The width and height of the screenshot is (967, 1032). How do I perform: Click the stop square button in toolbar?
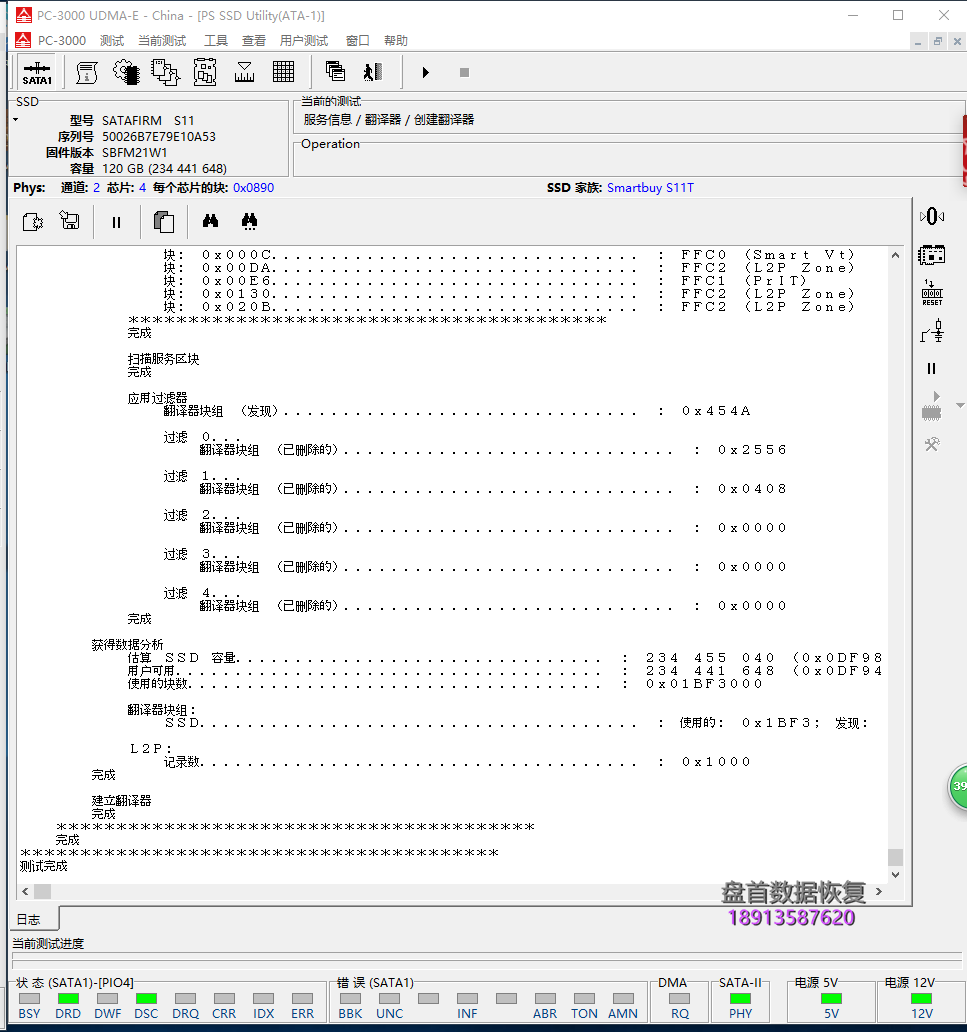tap(464, 72)
